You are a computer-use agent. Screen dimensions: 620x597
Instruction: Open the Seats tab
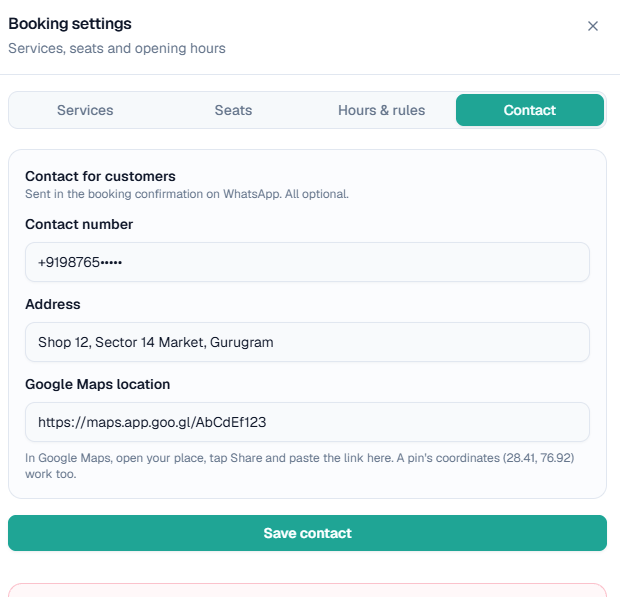(233, 110)
